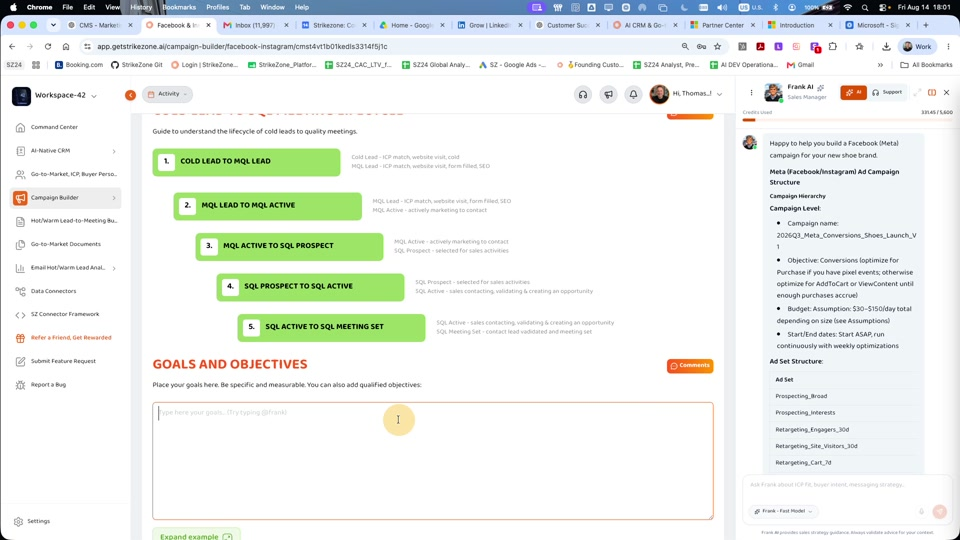Open Refer a Friend, Get Rewarded
The height and width of the screenshot is (540, 960).
pos(65,338)
